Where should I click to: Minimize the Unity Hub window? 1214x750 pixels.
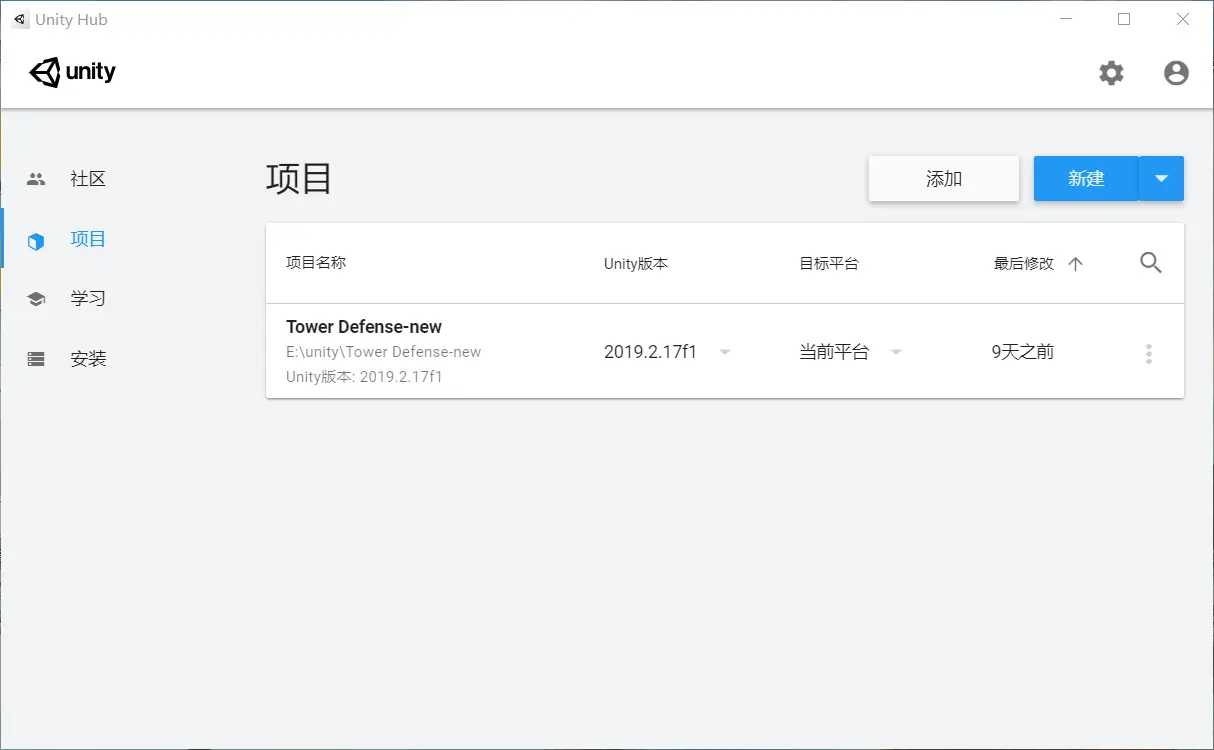[1066, 19]
